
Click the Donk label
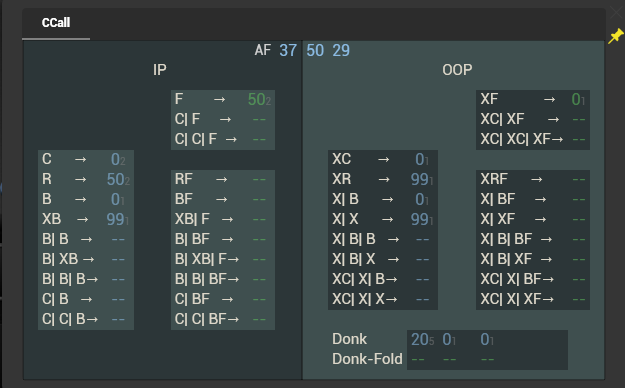[x=349, y=339]
